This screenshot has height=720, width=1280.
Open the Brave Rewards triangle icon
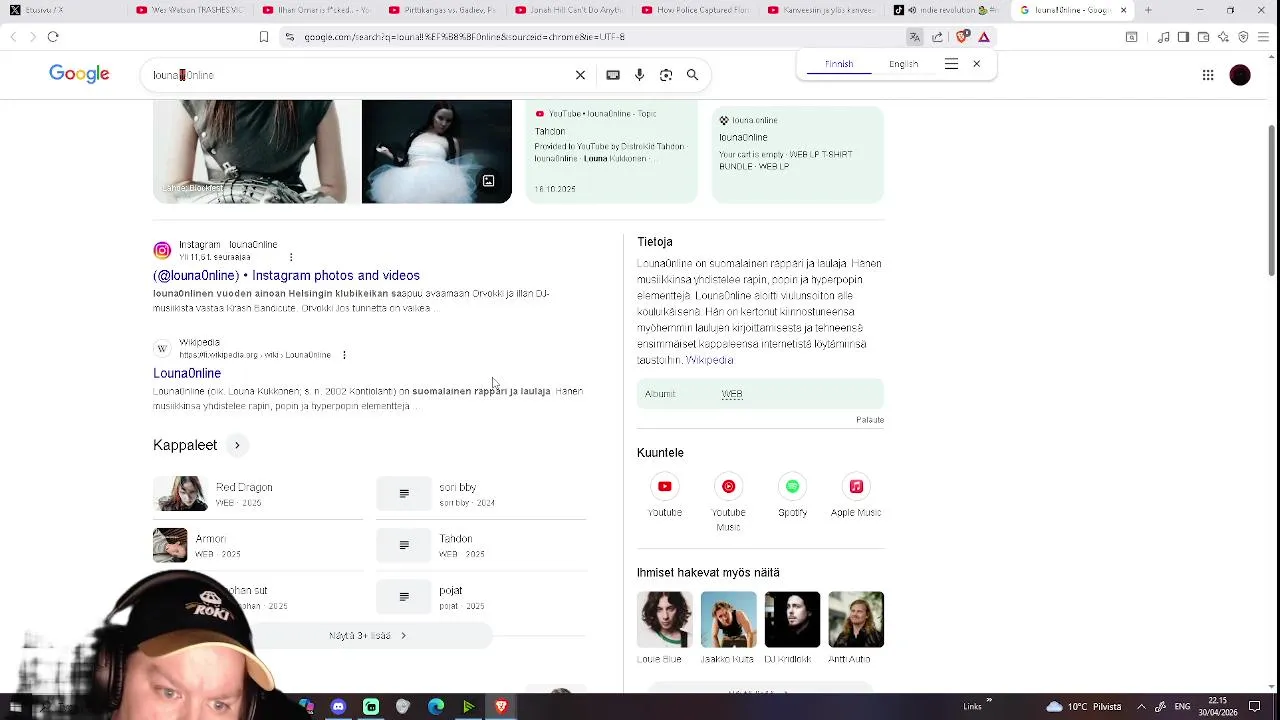click(x=984, y=37)
